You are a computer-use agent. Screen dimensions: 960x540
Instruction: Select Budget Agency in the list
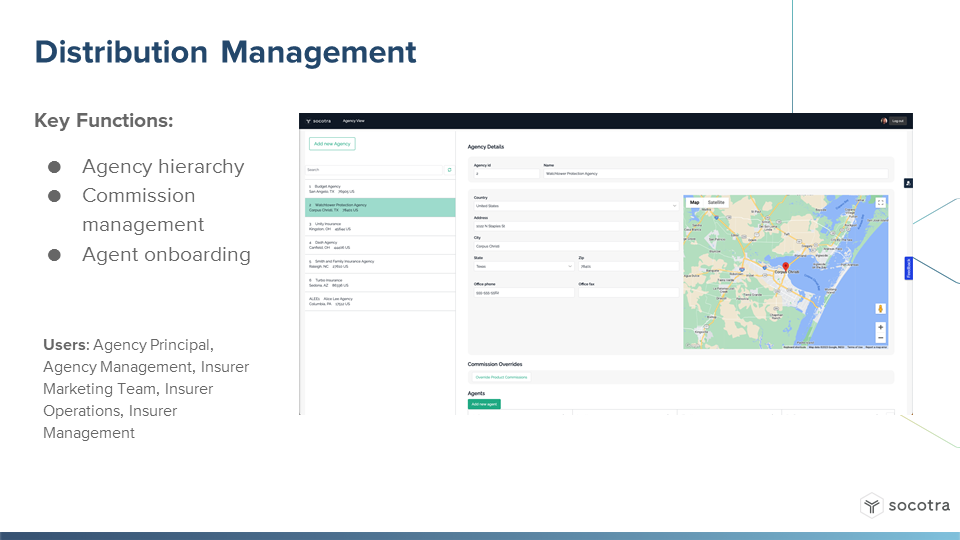click(x=380, y=189)
